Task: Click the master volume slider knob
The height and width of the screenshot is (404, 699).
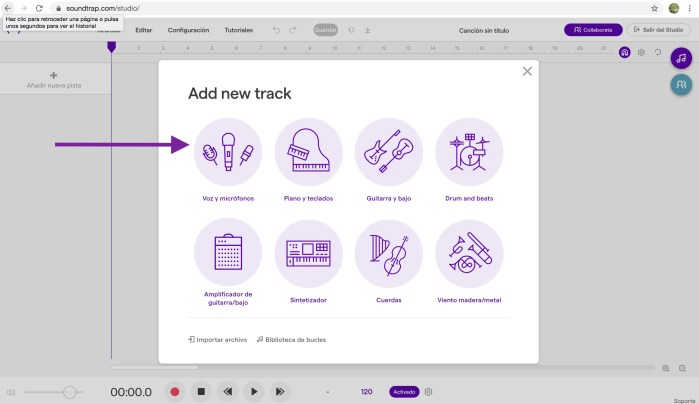Action: pos(69,392)
